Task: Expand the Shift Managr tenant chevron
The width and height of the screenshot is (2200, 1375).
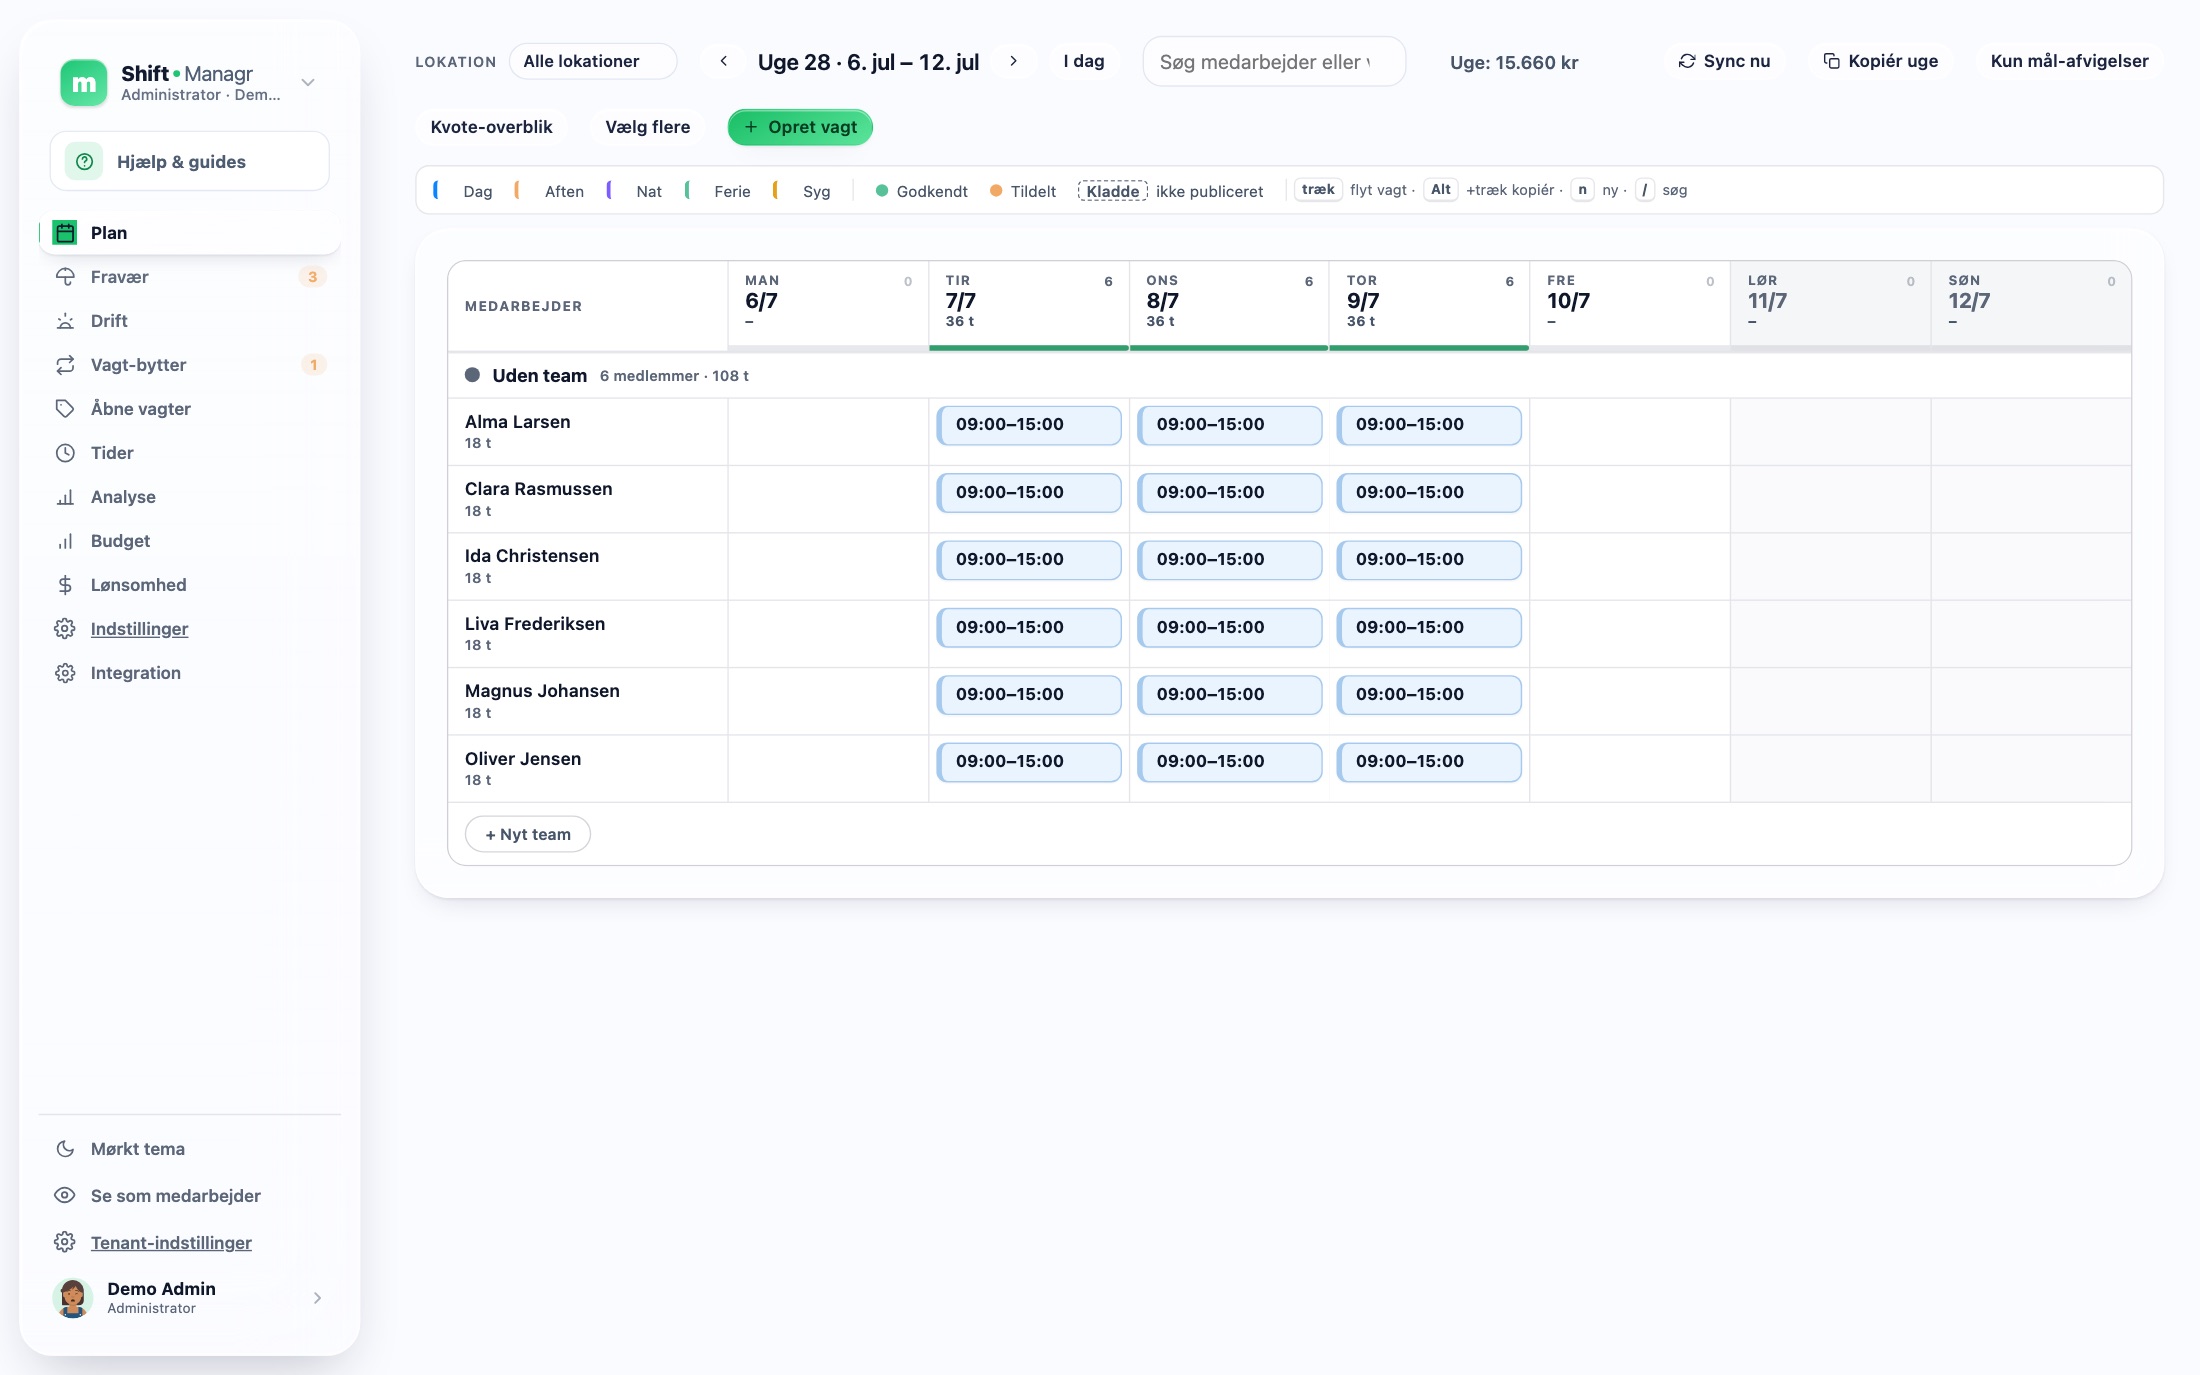Action: point(308,82)
